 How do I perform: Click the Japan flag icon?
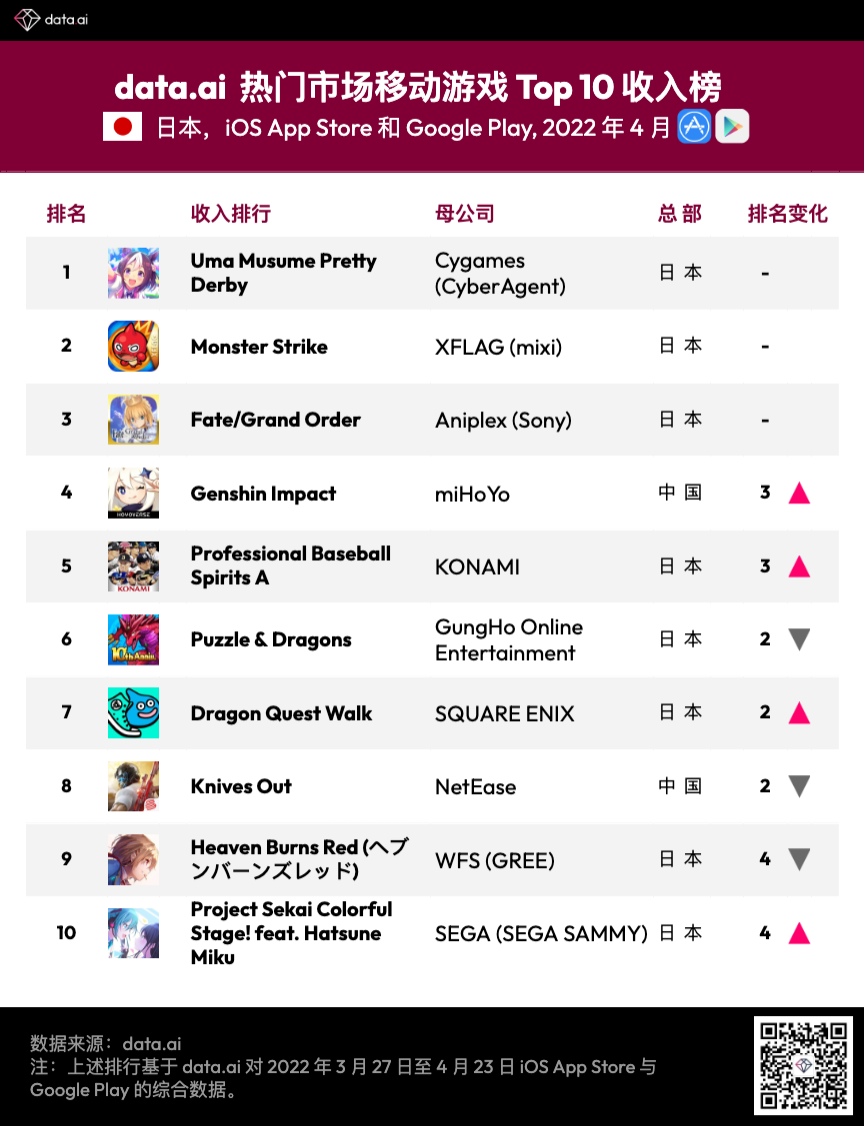coord(122,127)
